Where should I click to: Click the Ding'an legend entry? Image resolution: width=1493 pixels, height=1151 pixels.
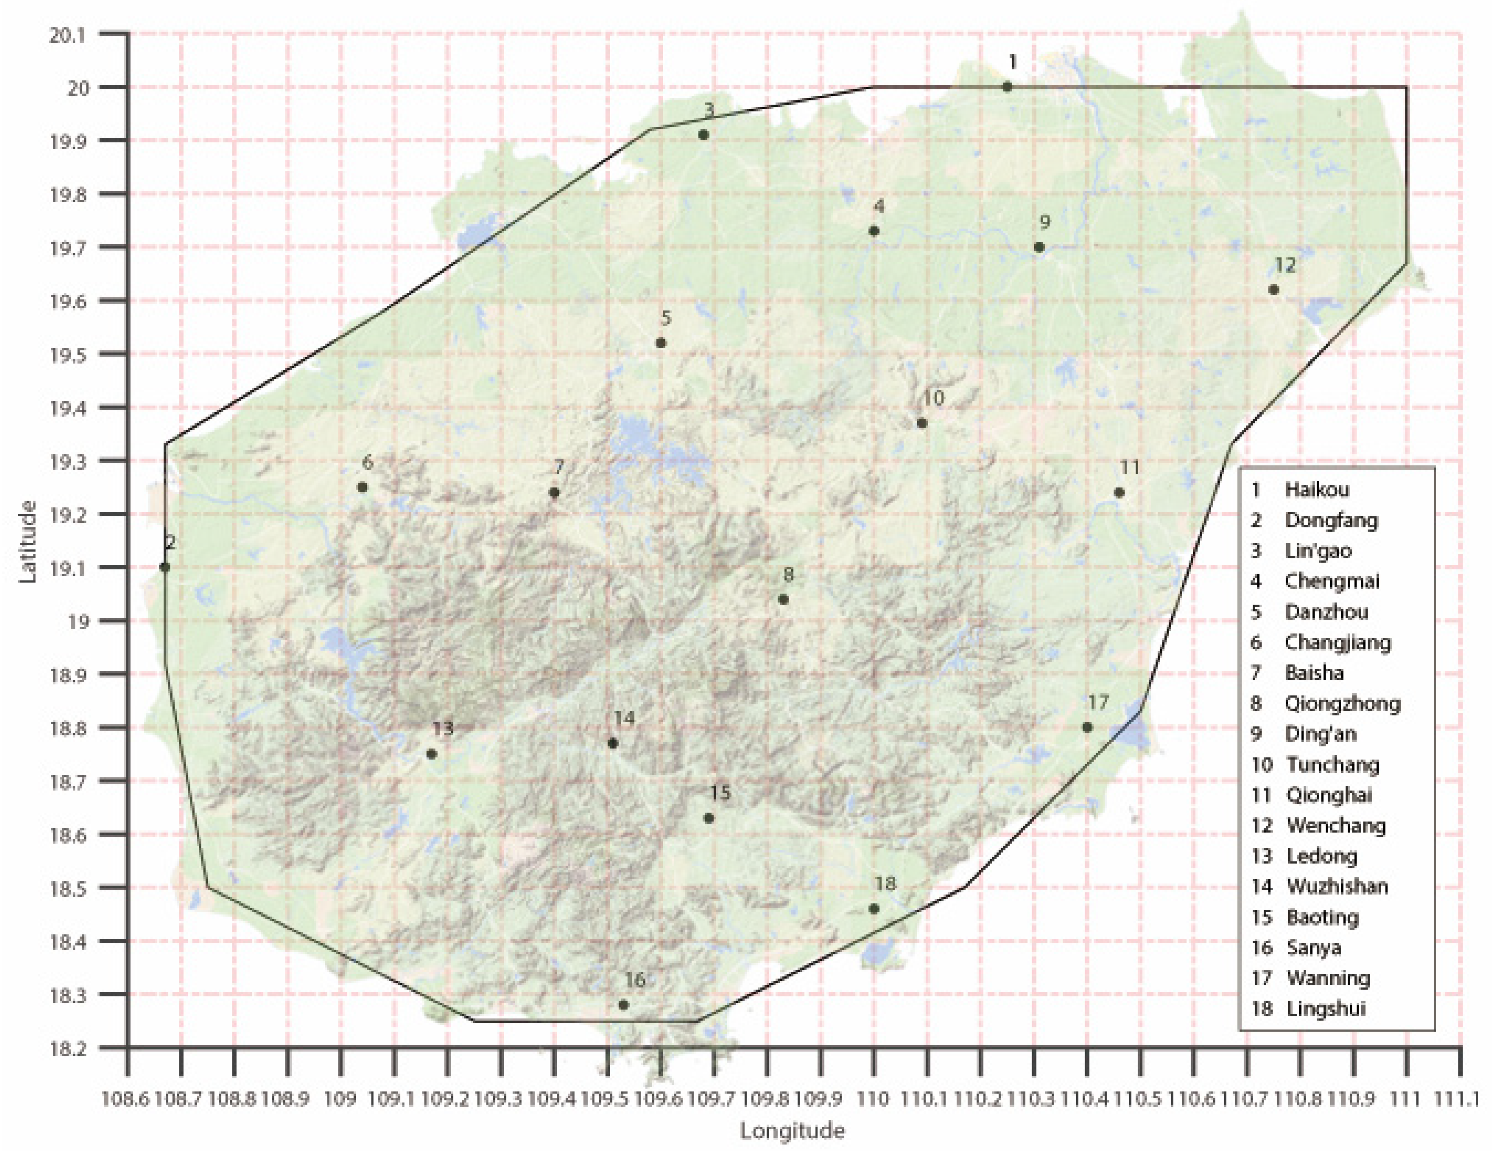tap(1320, 734)
